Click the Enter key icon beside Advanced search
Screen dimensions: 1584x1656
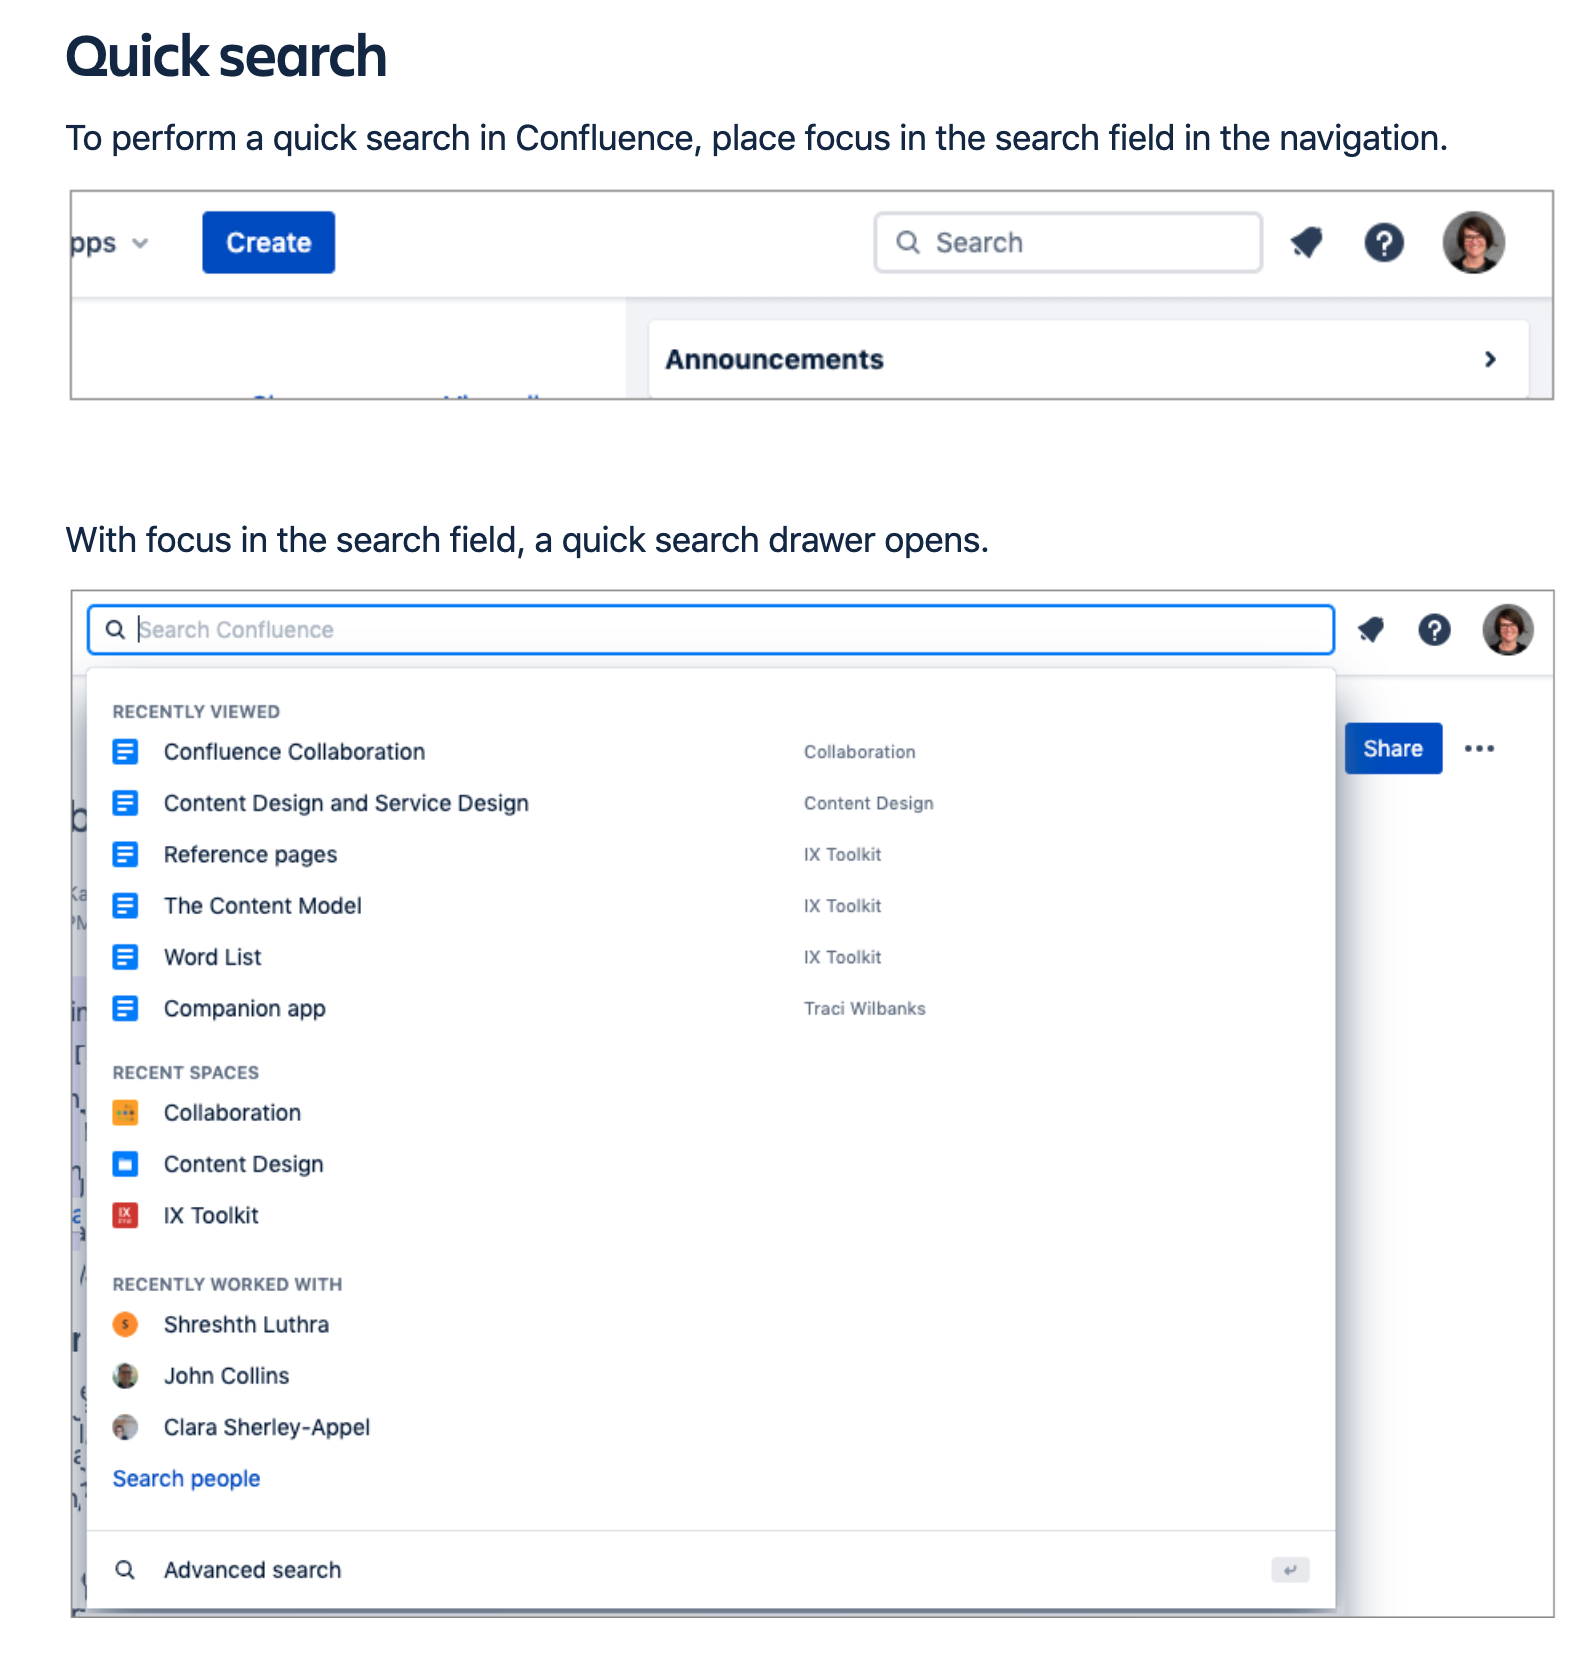coord(1290,1569)
